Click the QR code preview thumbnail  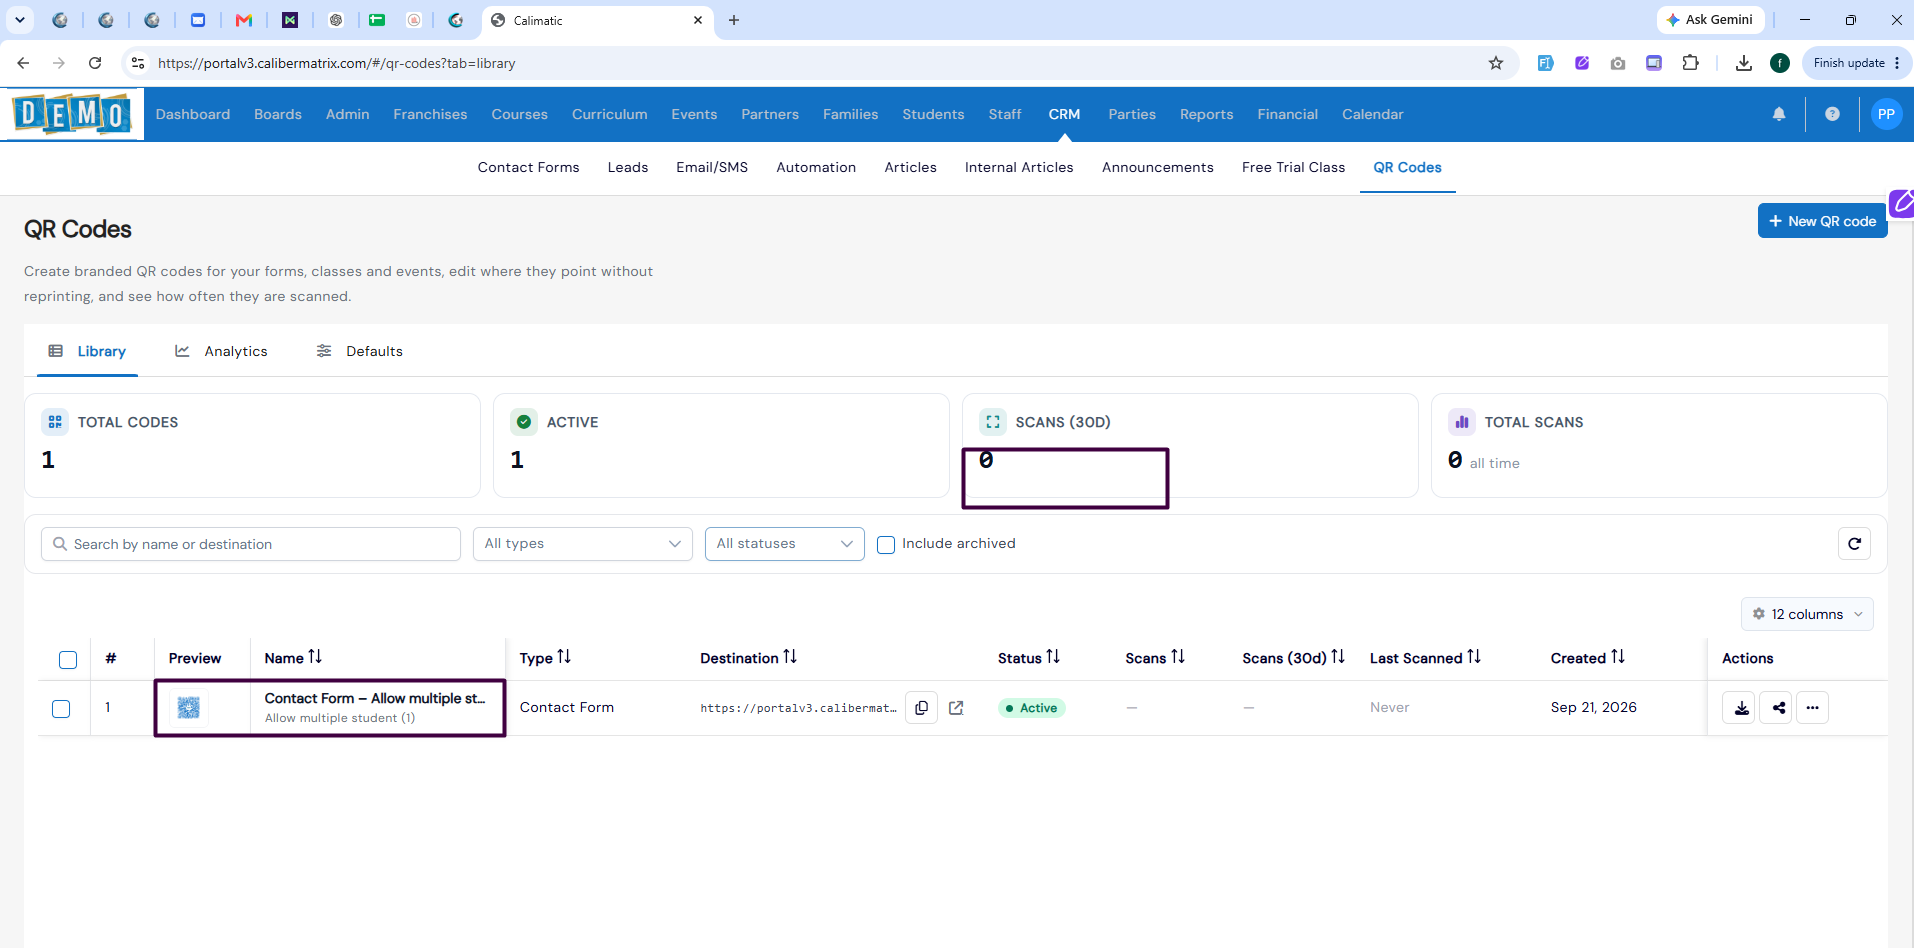[189, 708]
